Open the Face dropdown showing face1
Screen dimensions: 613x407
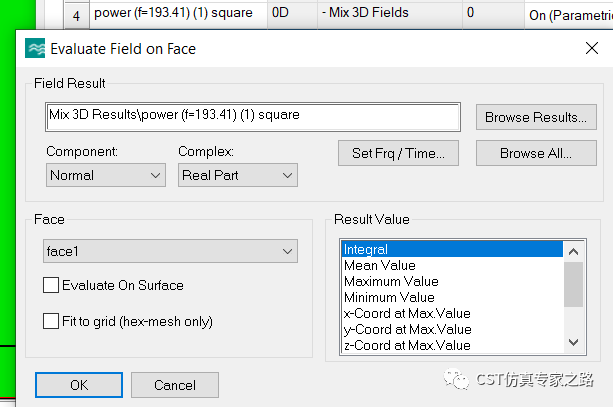coord(170,250)
